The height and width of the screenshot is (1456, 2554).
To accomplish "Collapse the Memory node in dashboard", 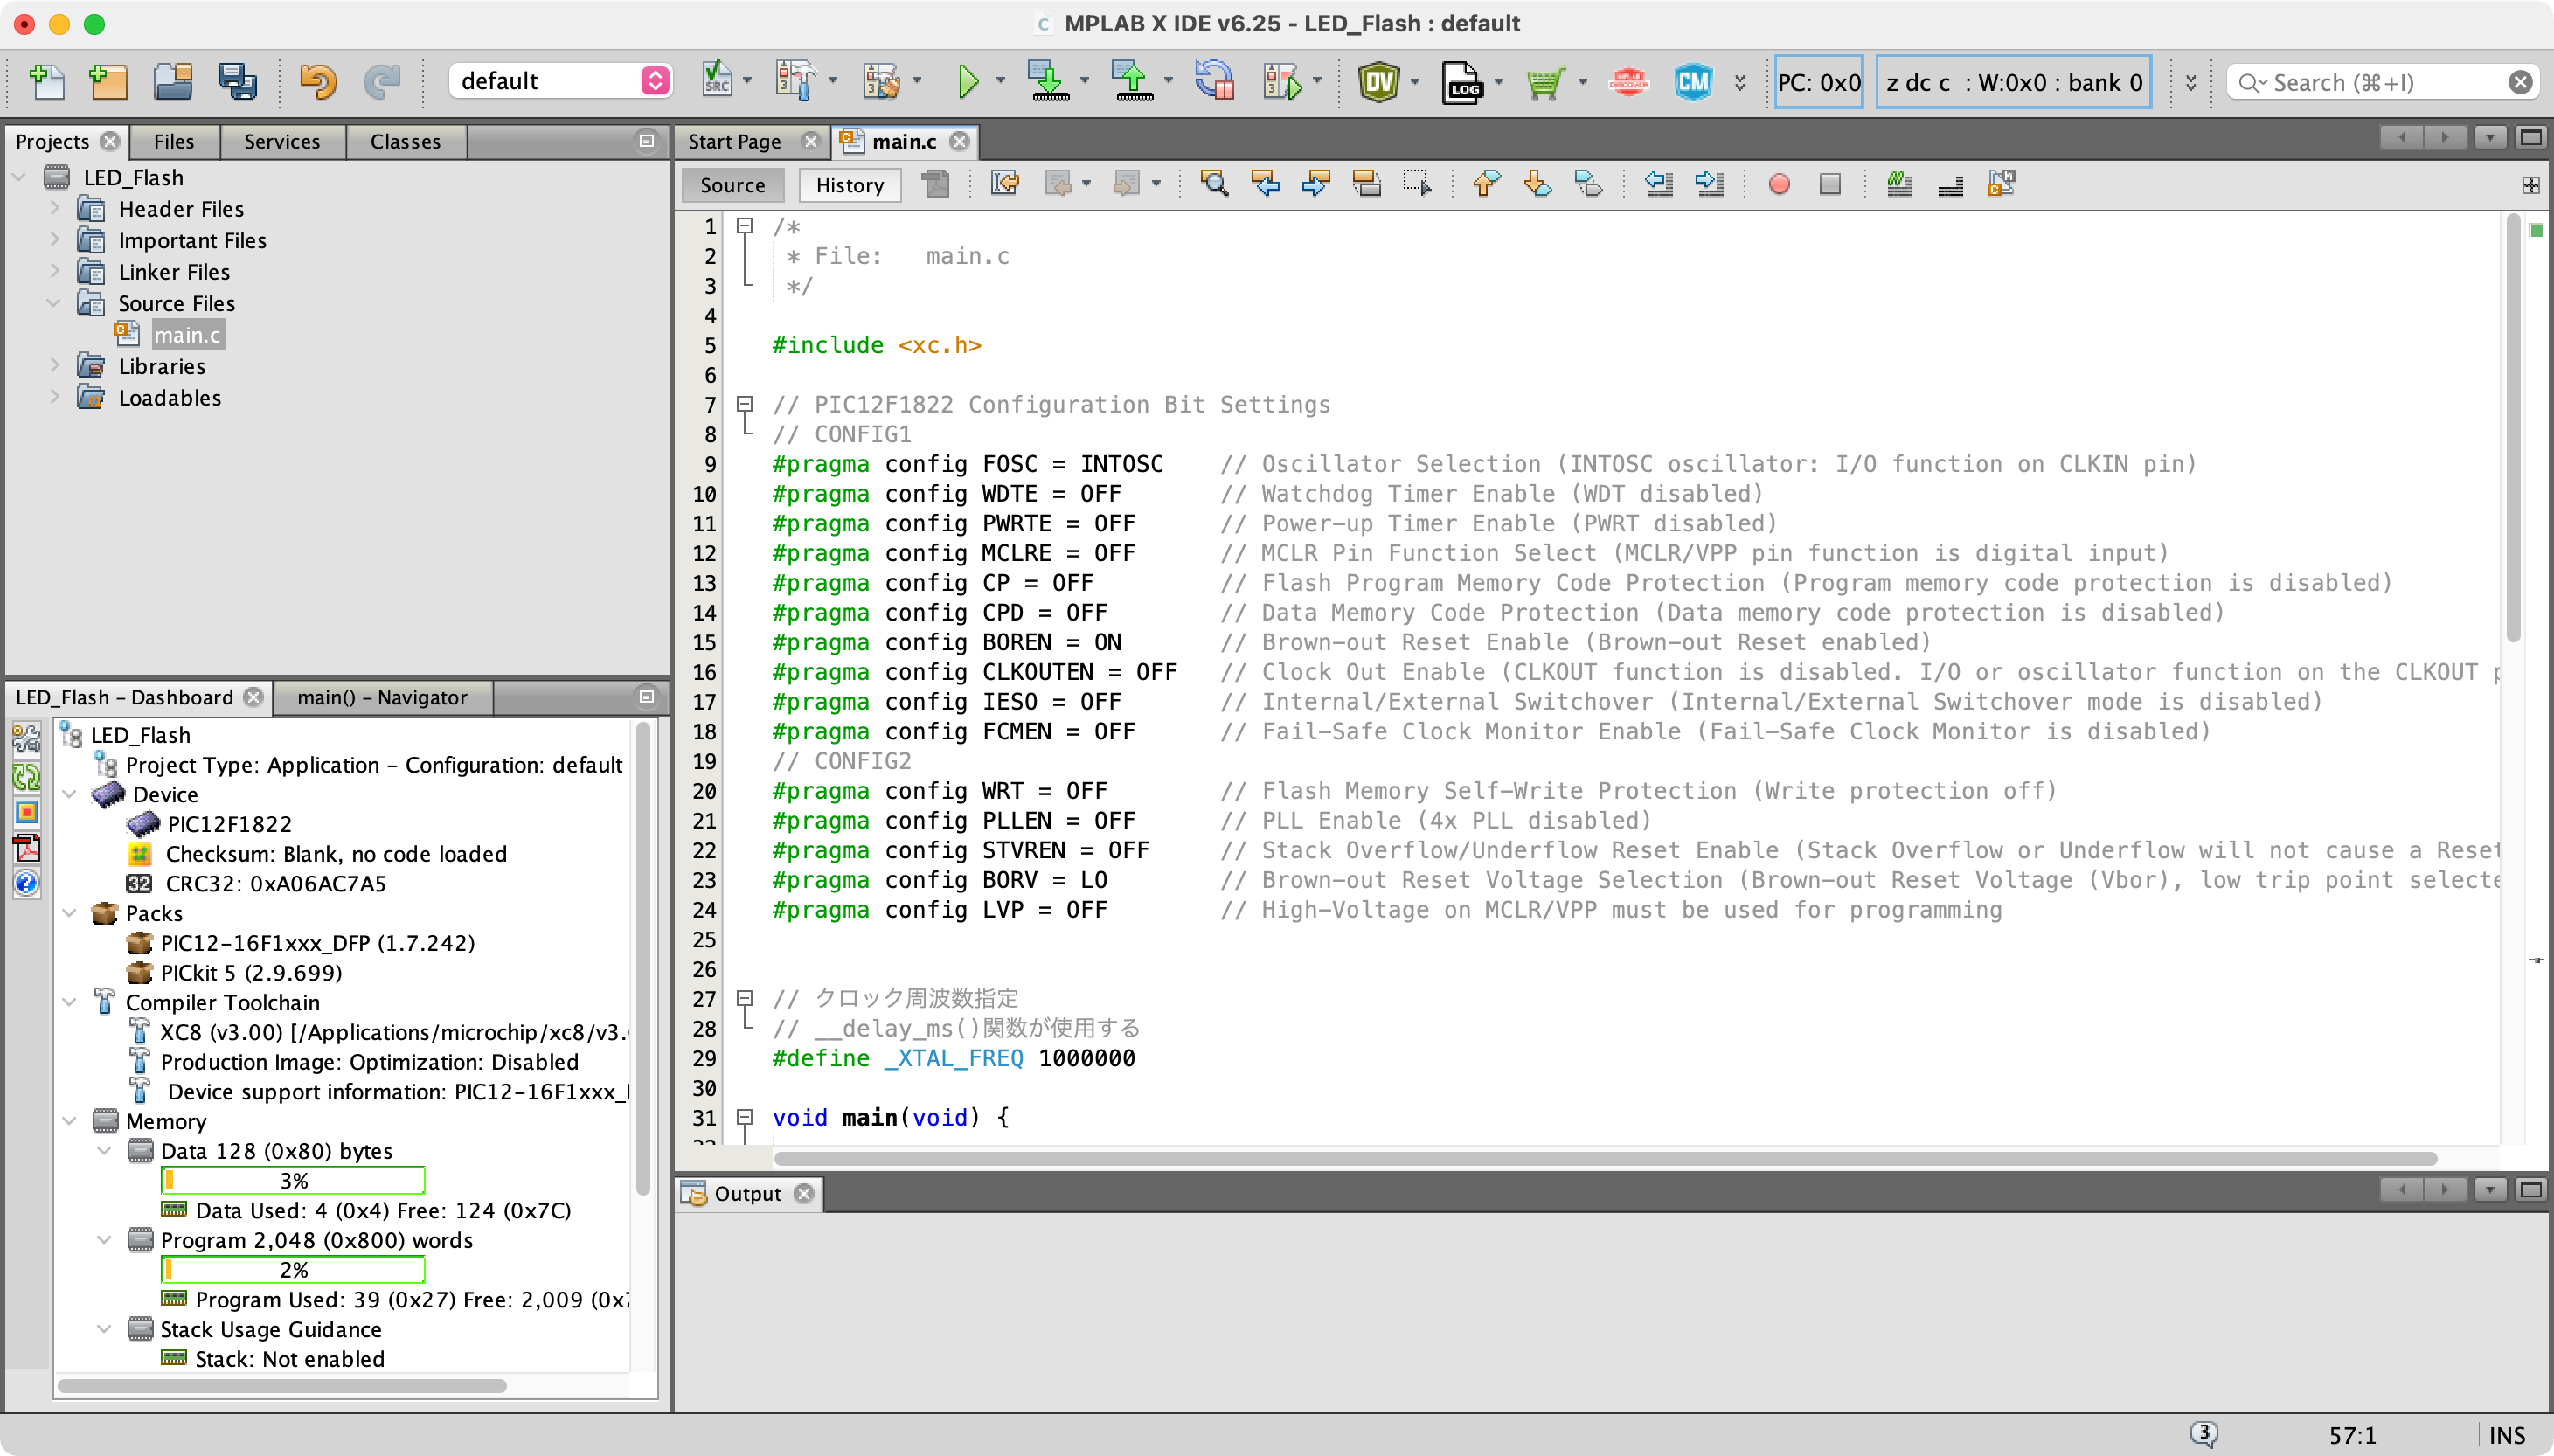I will click(69, 1121).
